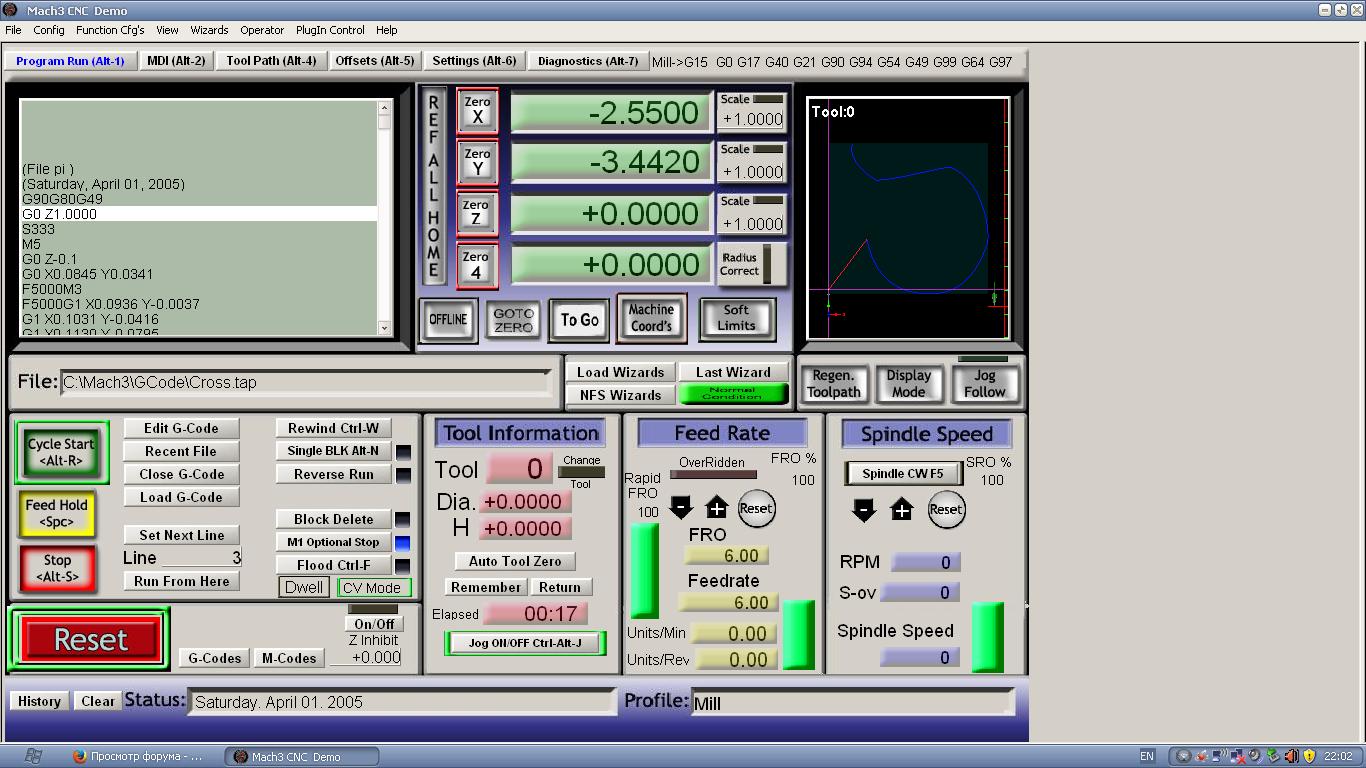Click the tray clock showing 22:02

(x=1338, y=756)
